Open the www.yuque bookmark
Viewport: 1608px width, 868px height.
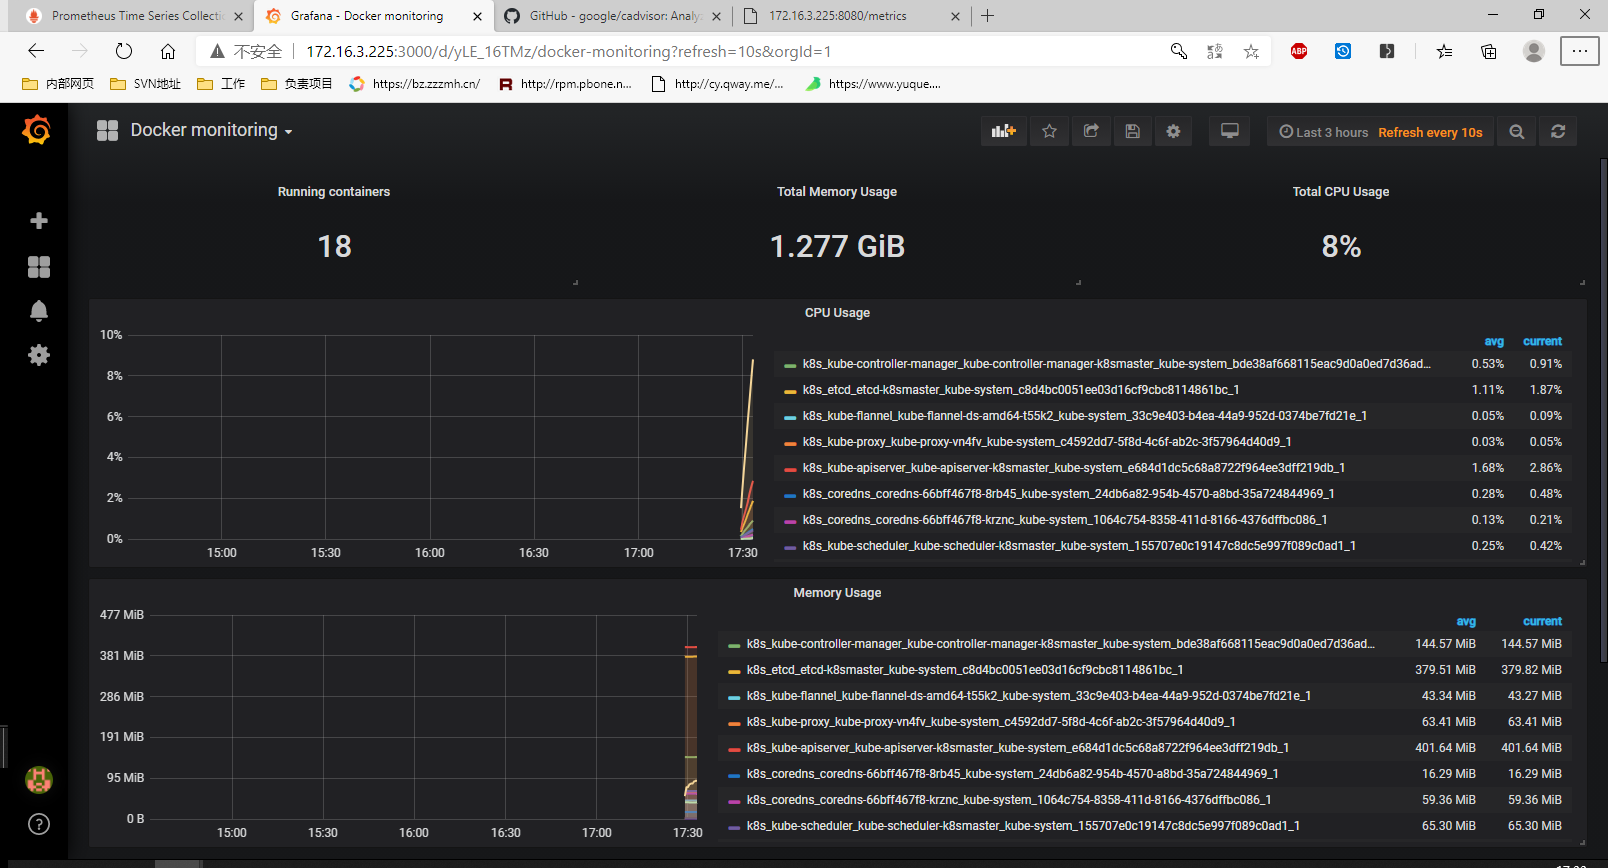(x=873, y=84)
